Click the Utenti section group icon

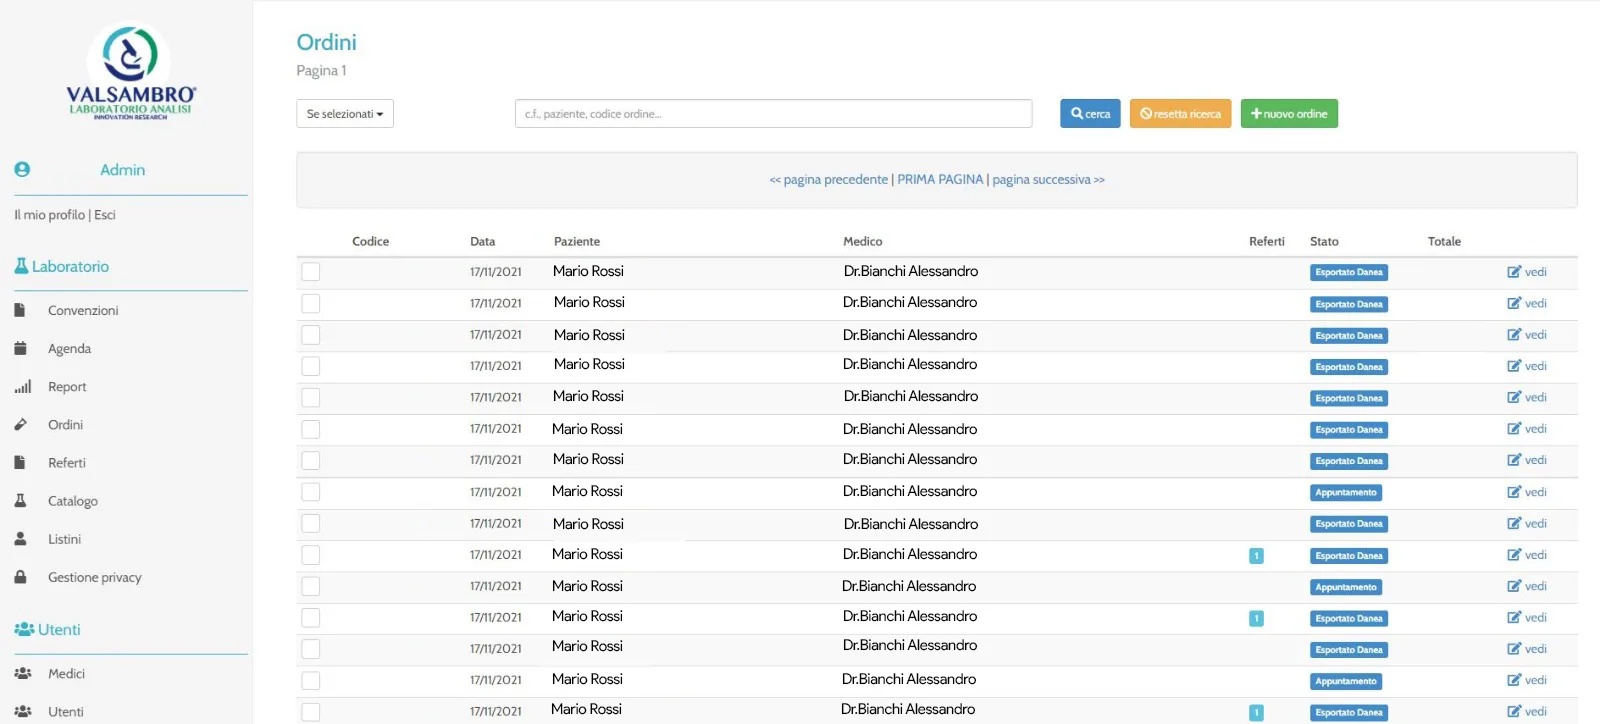click(x=24, y=629)
